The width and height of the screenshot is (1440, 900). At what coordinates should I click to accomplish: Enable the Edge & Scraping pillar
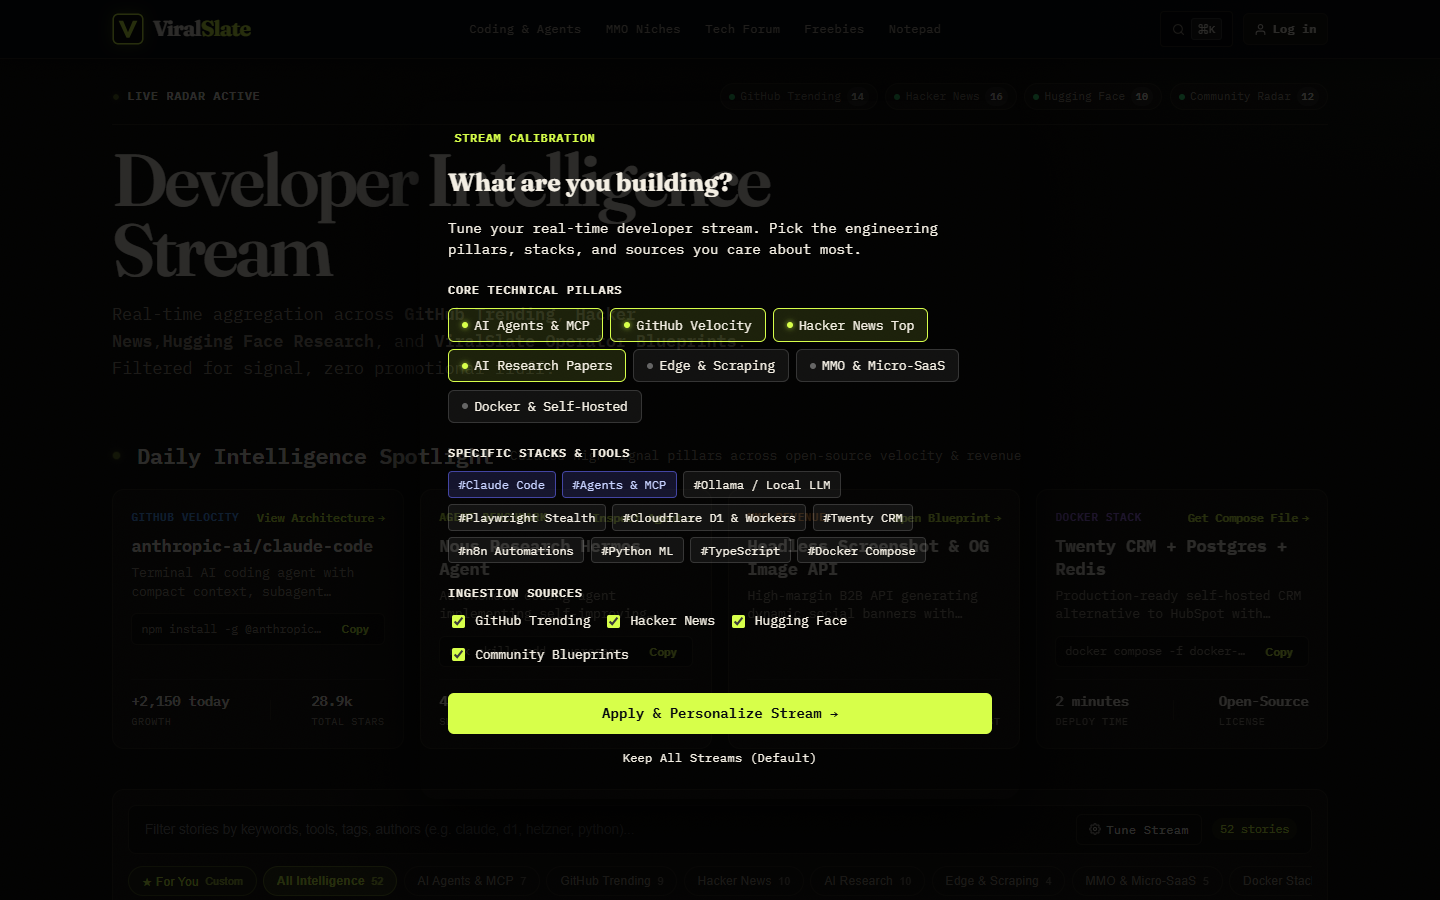tap(711, 365)
